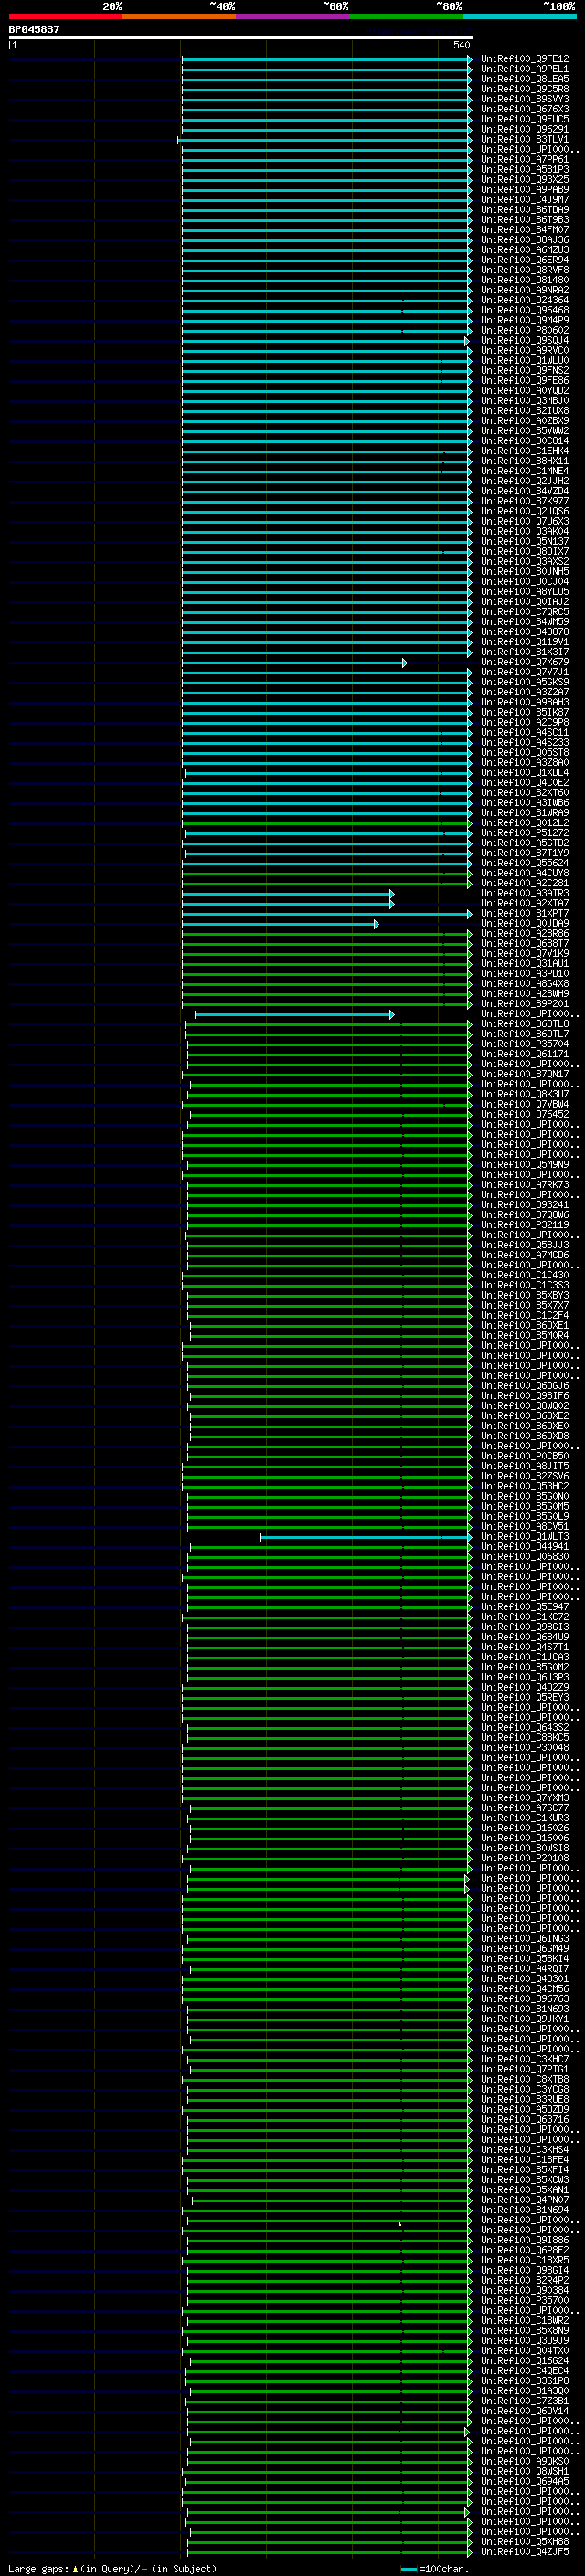Select label UniRef100_Q2JJH2

pyautogui.click(x=525, y=481)
